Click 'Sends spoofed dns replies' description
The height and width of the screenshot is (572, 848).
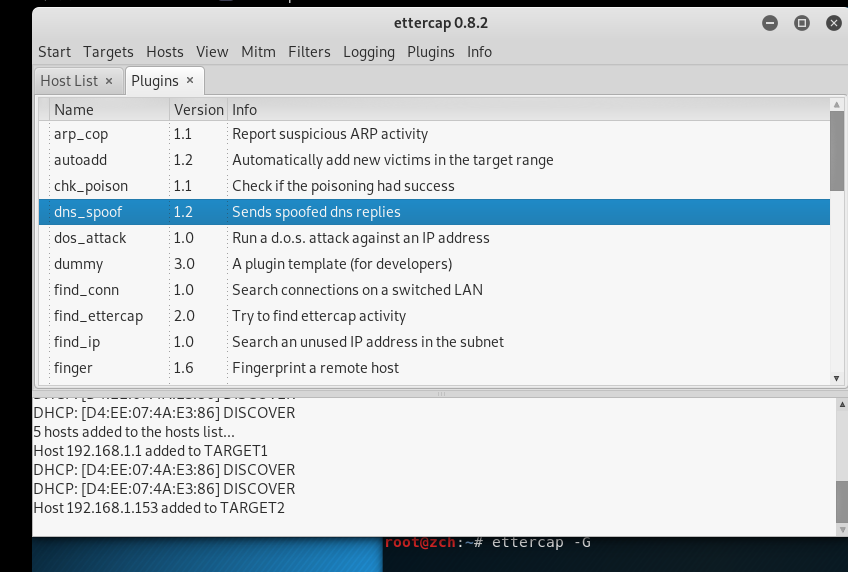[x=316, y=212]
